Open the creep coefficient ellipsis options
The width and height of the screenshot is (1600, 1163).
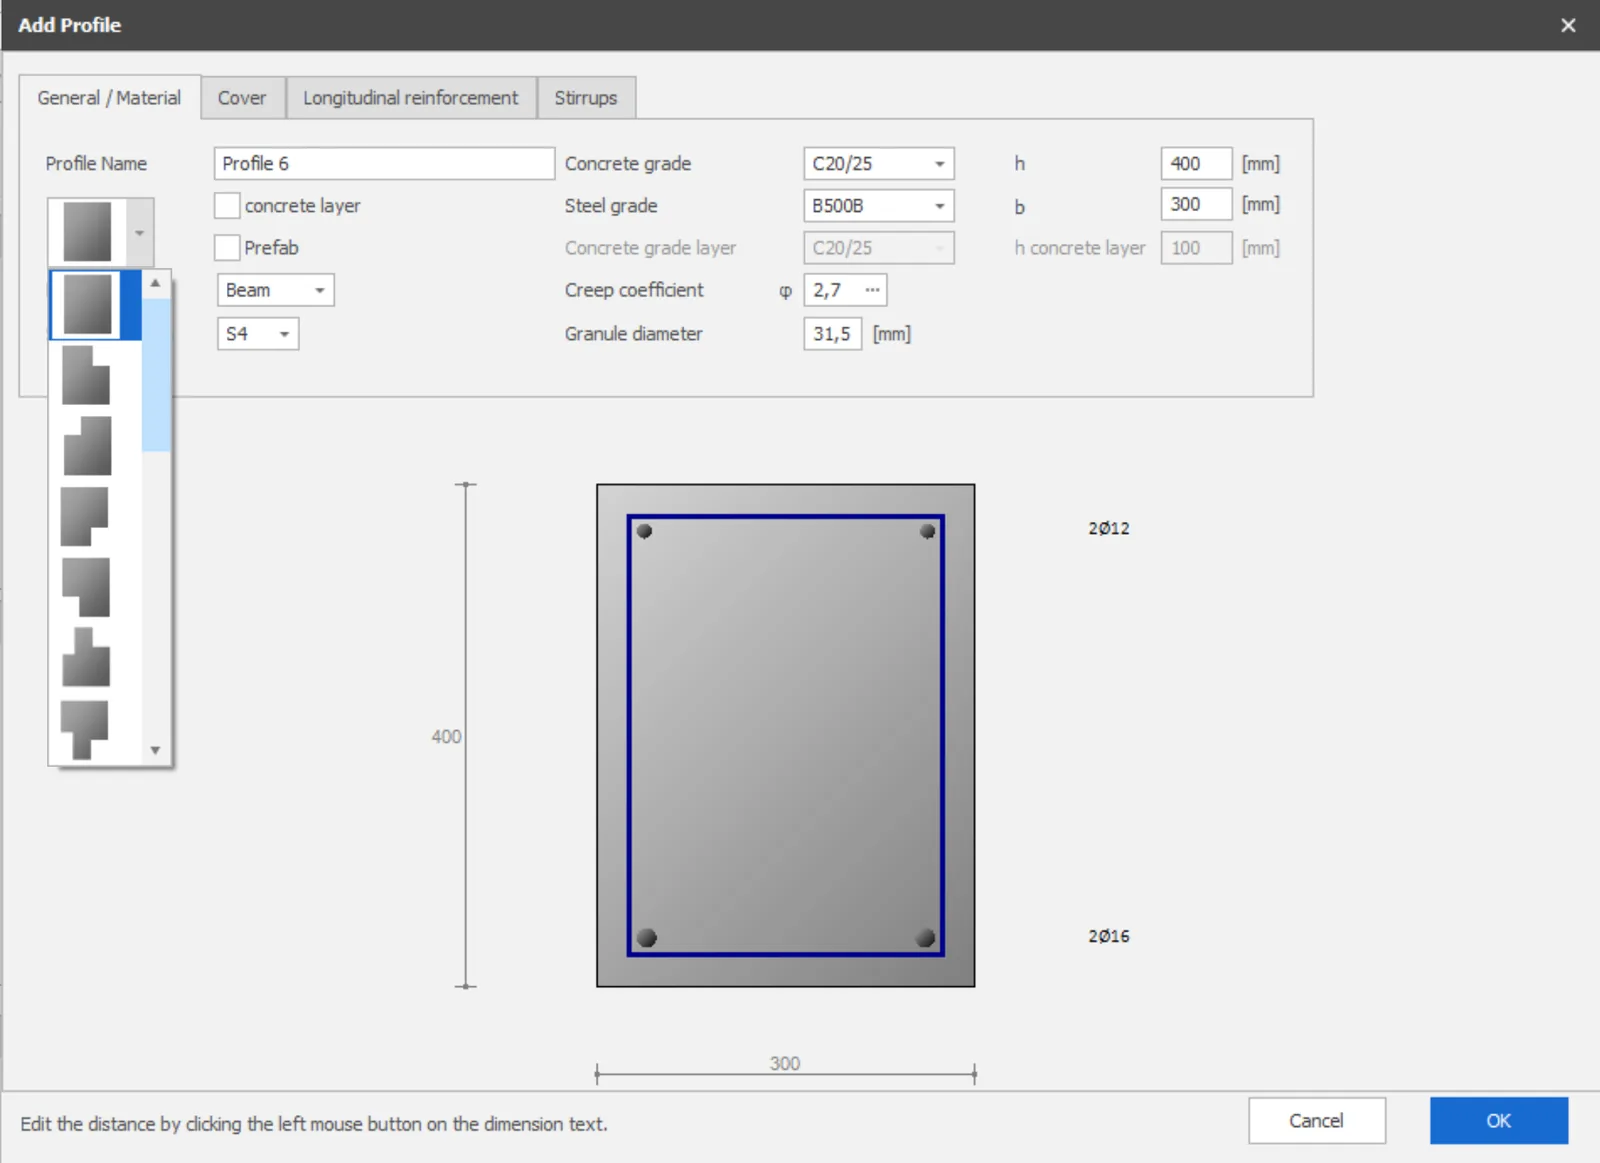click(x=872, y=290)
